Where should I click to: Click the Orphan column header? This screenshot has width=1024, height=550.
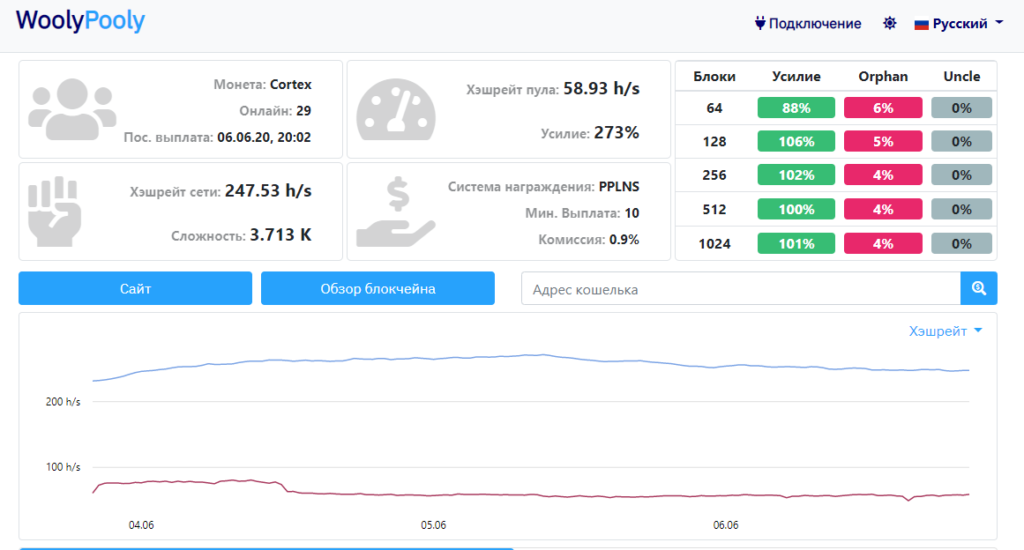tap(883, 76)
